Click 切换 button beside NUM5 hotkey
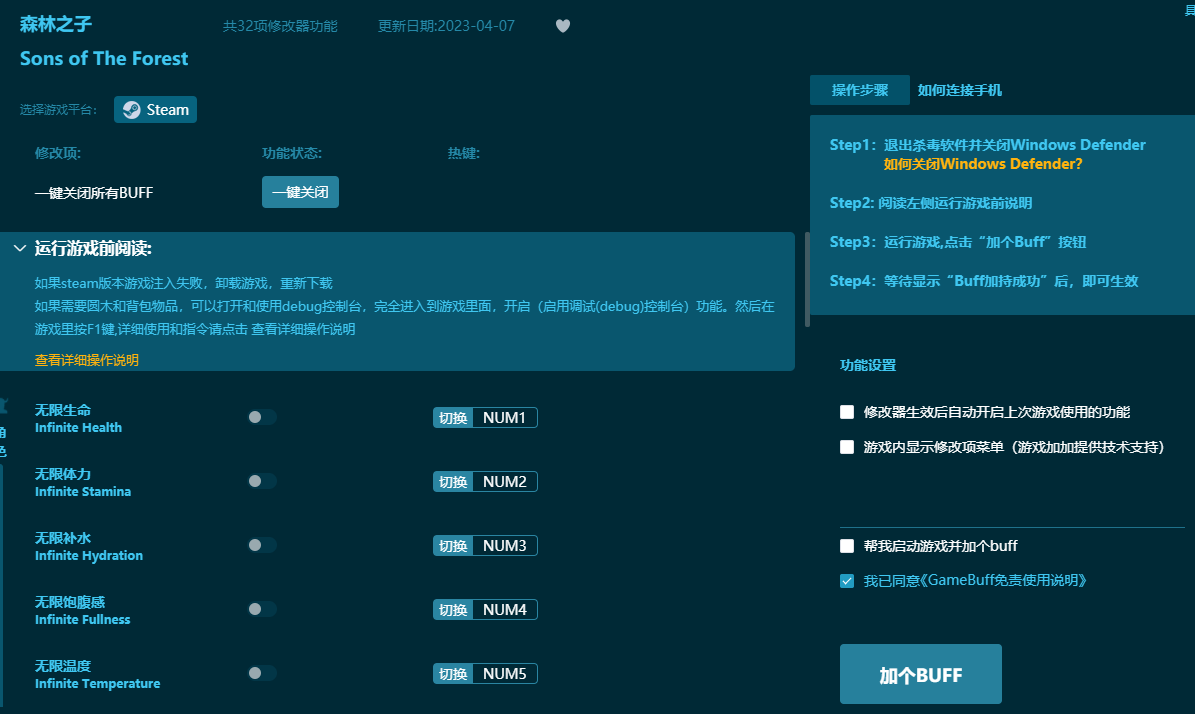Image resolution: width=1195 pixels, height=714 pixels. [x=453, y=674]
